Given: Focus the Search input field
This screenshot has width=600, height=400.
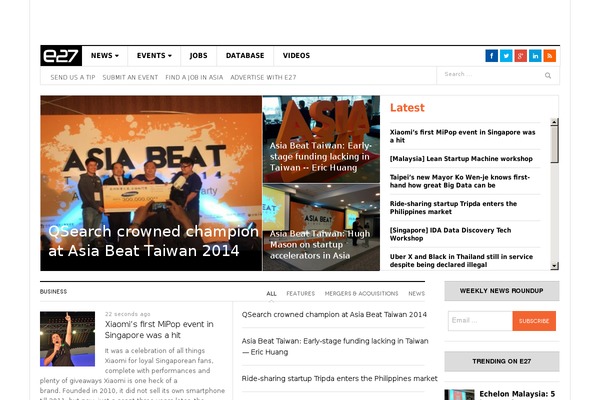Looking at the screenshot, I should (491, 75).
